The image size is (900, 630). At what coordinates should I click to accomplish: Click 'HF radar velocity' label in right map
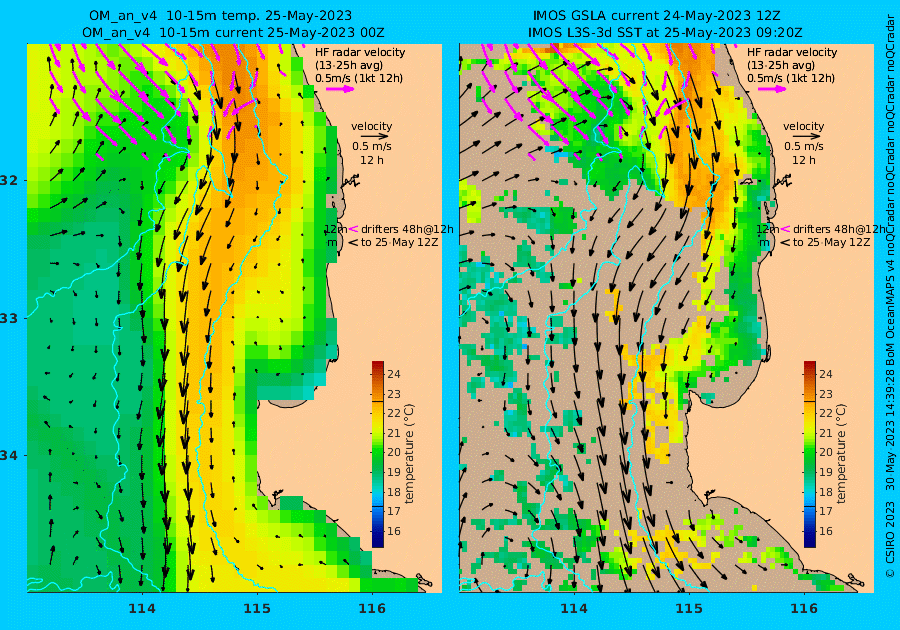(792, 52)
